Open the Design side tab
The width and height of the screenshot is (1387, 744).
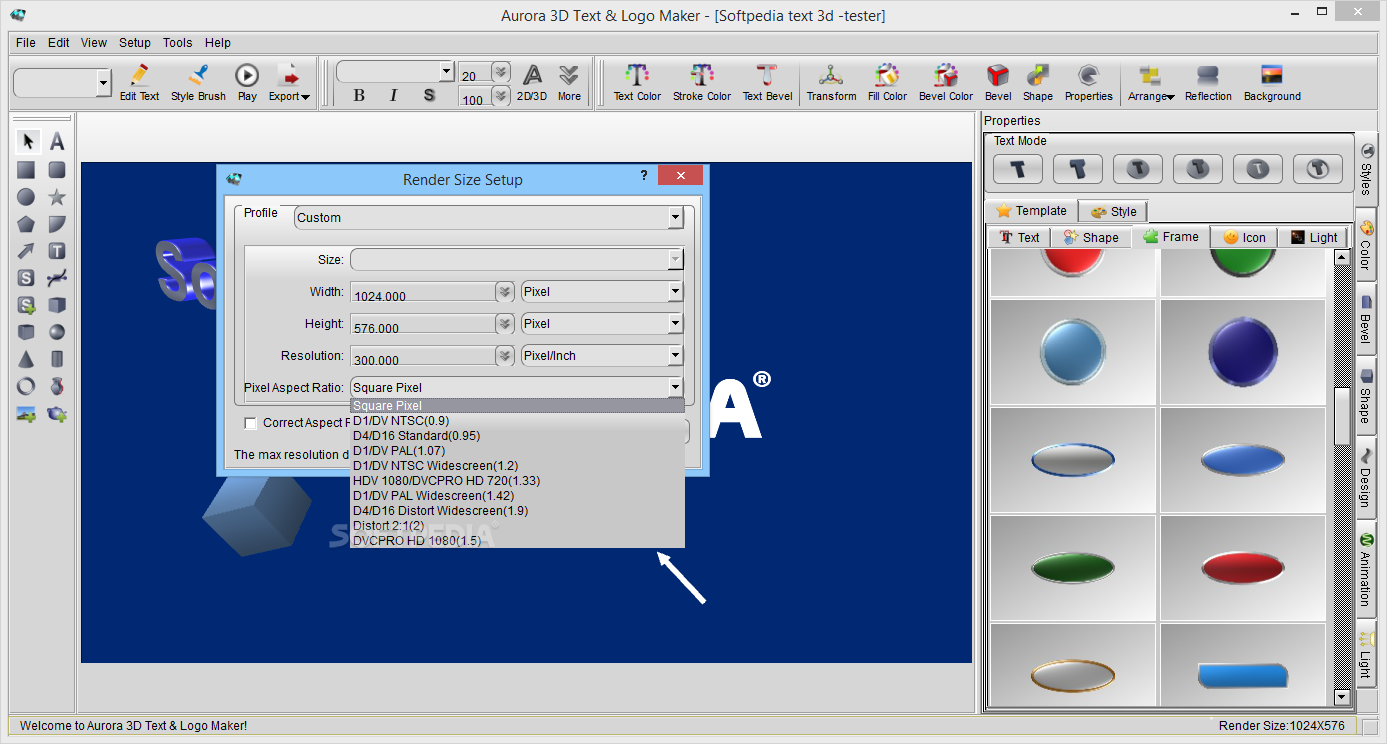tap(1366, 476)
